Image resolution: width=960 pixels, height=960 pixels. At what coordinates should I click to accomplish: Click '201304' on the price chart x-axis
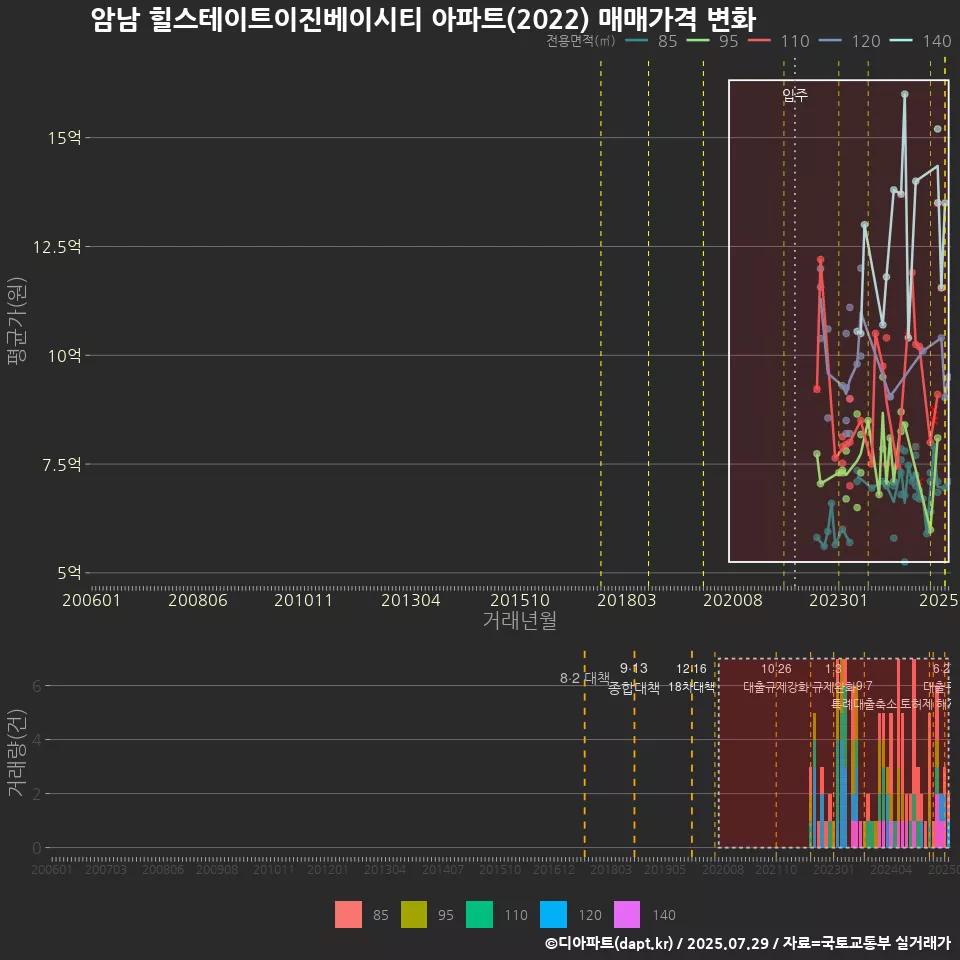pyautogui.click(x=411, y=600)
